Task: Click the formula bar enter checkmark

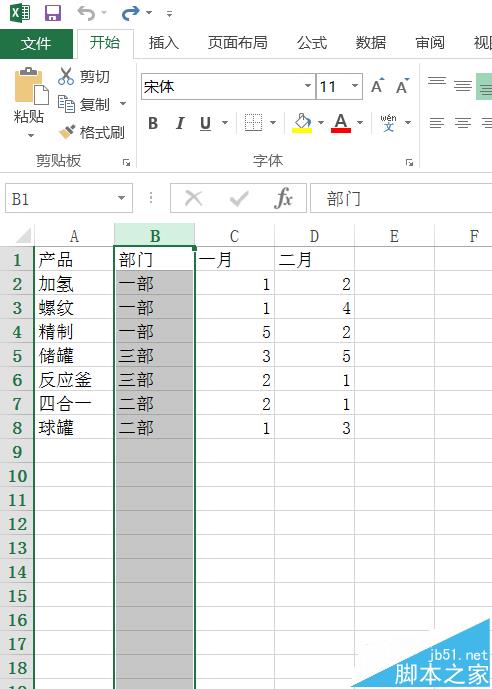Action: tap(239, 199)
